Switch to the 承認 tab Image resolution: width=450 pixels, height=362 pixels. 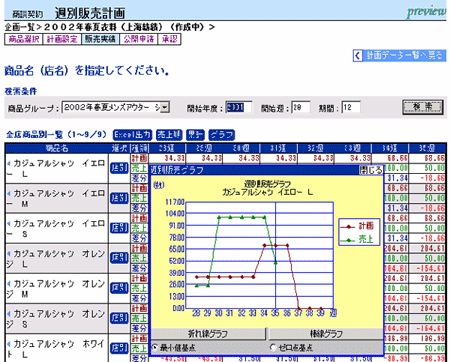tap(169, 39)
